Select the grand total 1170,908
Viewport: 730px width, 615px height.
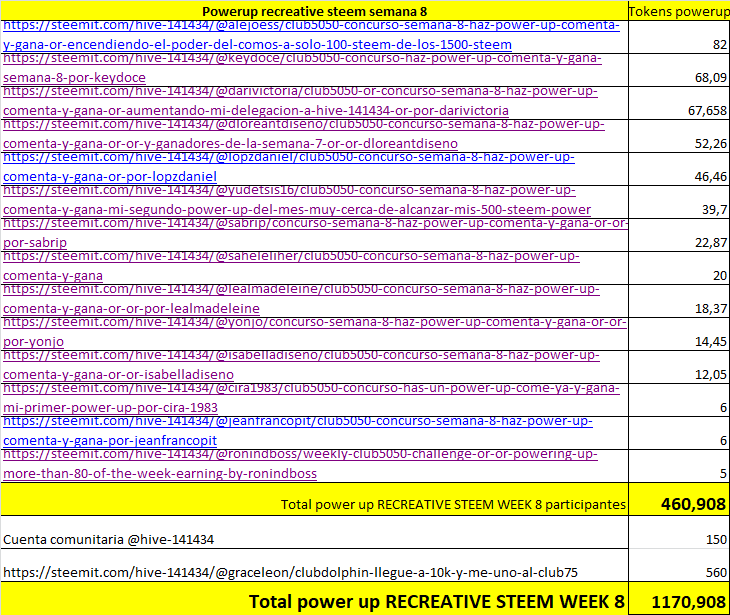679,599
